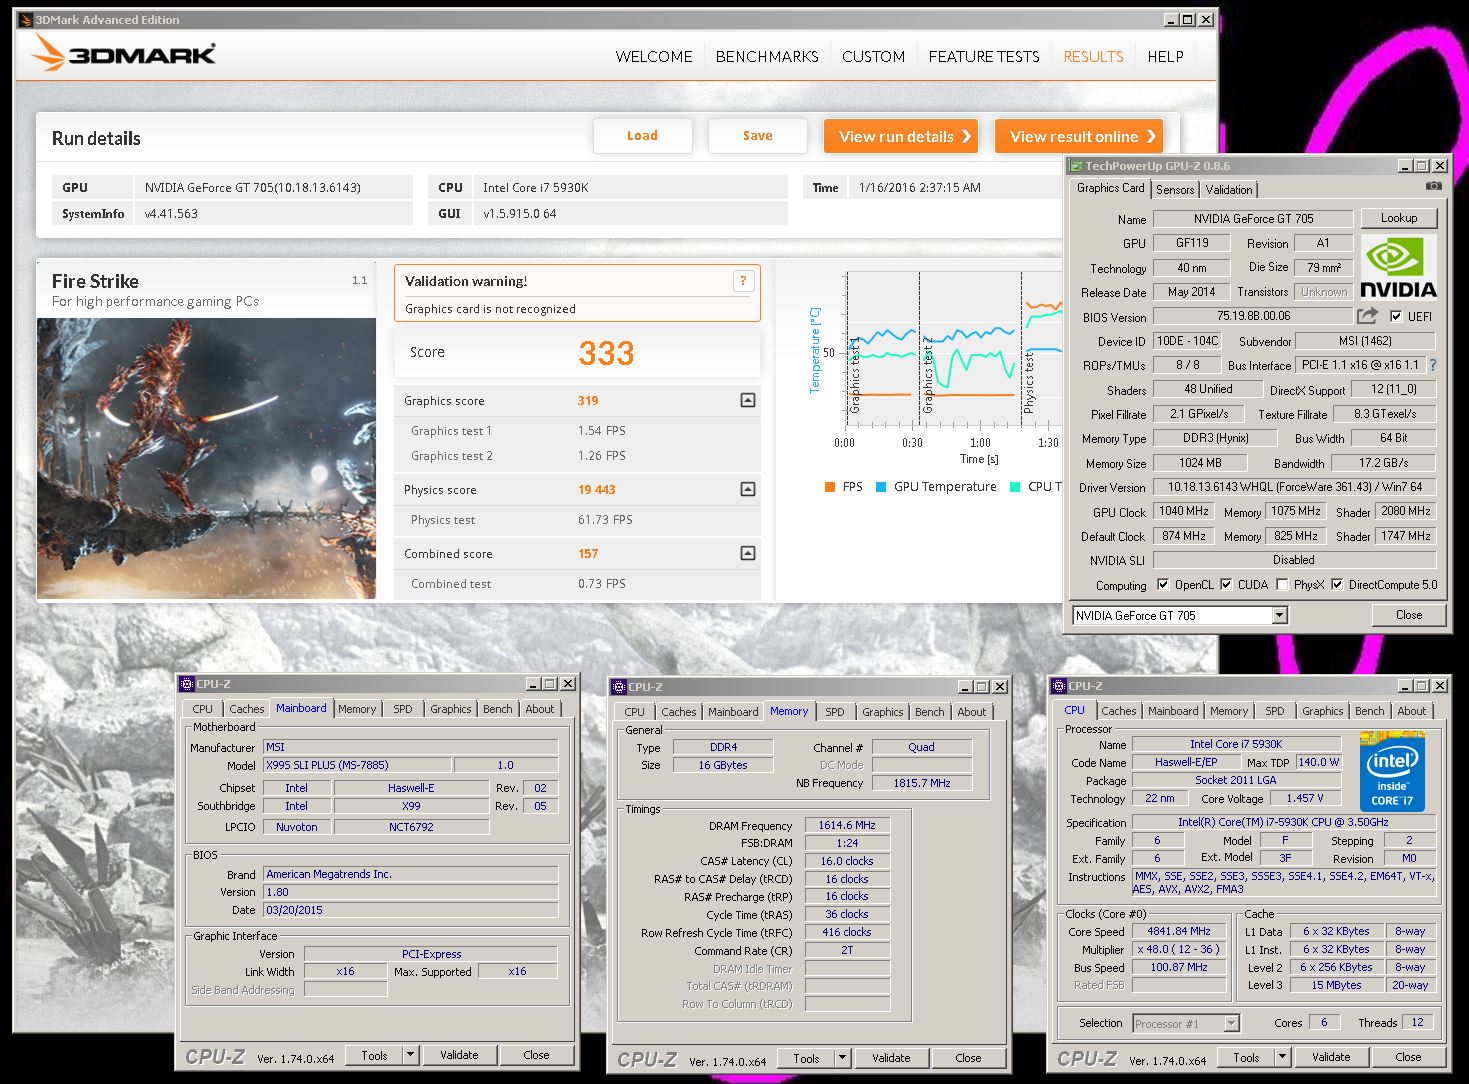Go to the WELCOME section in 3DMark
Screen dimensions: 1469x1084
click(x=654, y=57)
